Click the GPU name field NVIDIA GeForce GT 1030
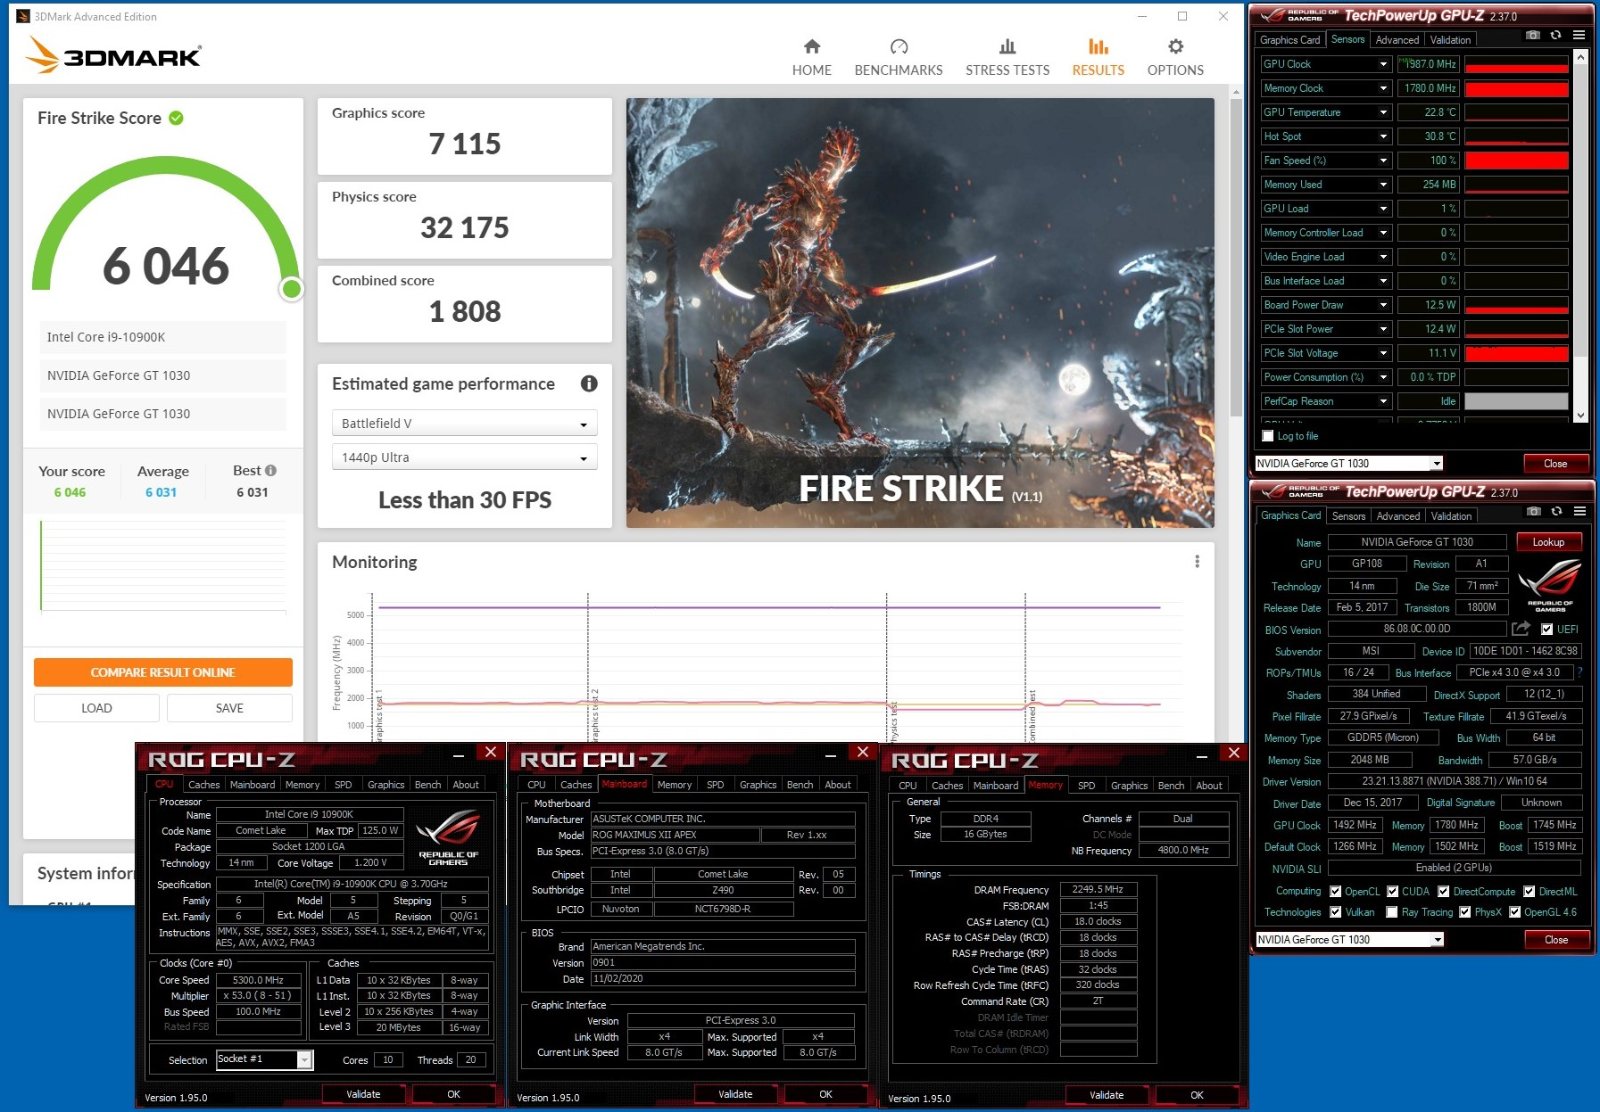 point(1417,542)
